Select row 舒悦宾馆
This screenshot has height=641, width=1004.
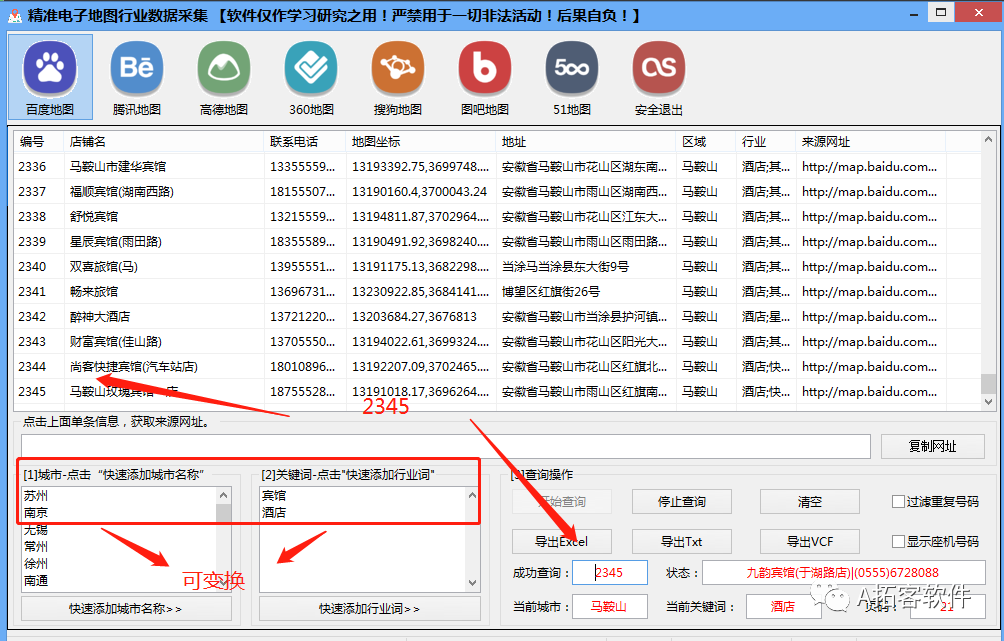[497, 216]
